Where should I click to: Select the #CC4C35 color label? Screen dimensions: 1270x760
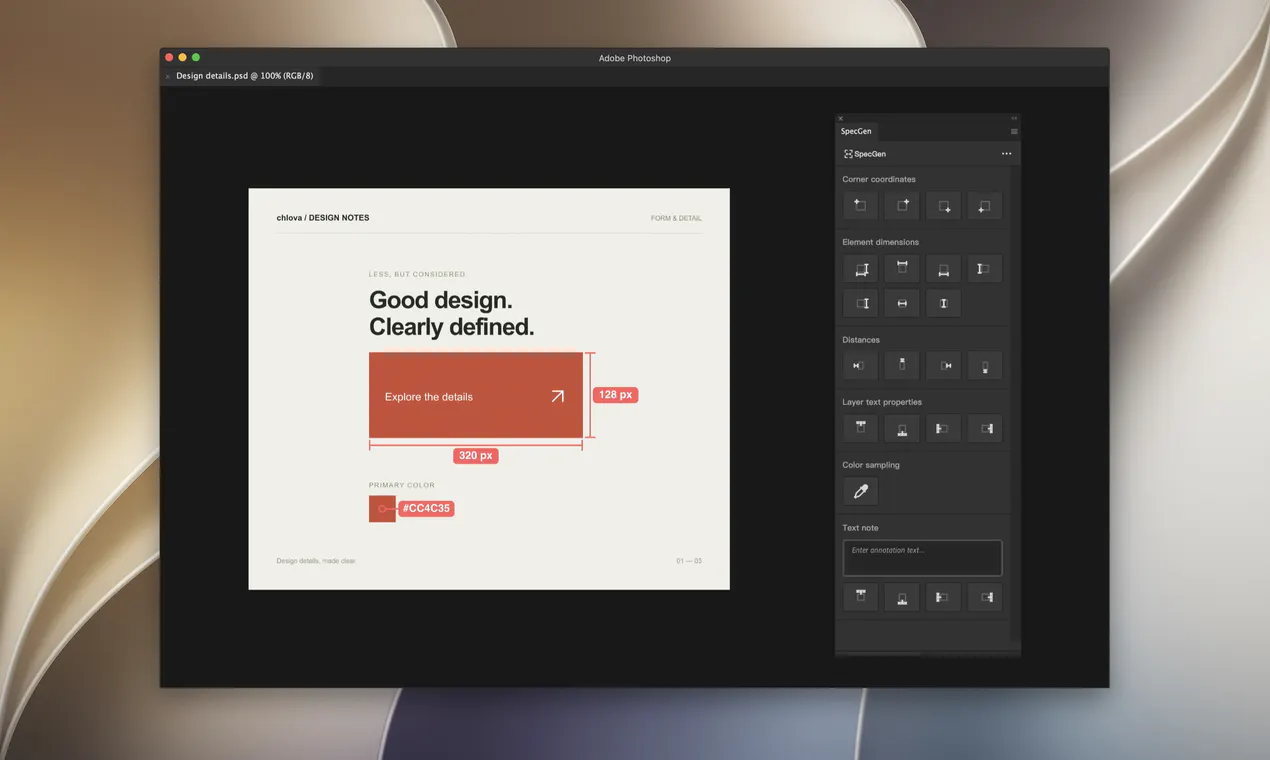427,509
